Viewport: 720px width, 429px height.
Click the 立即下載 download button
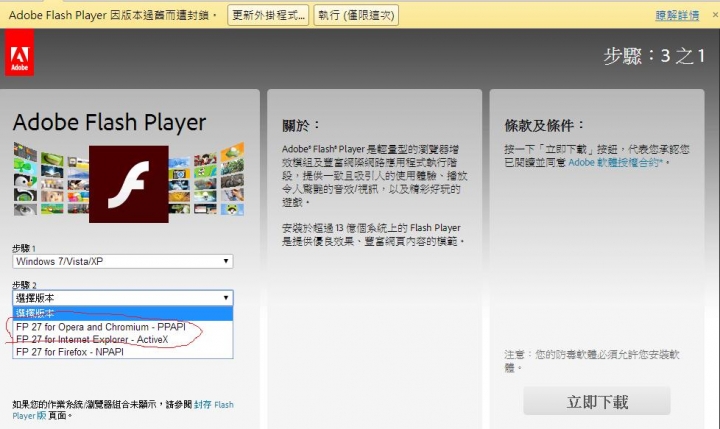point(597,401)
